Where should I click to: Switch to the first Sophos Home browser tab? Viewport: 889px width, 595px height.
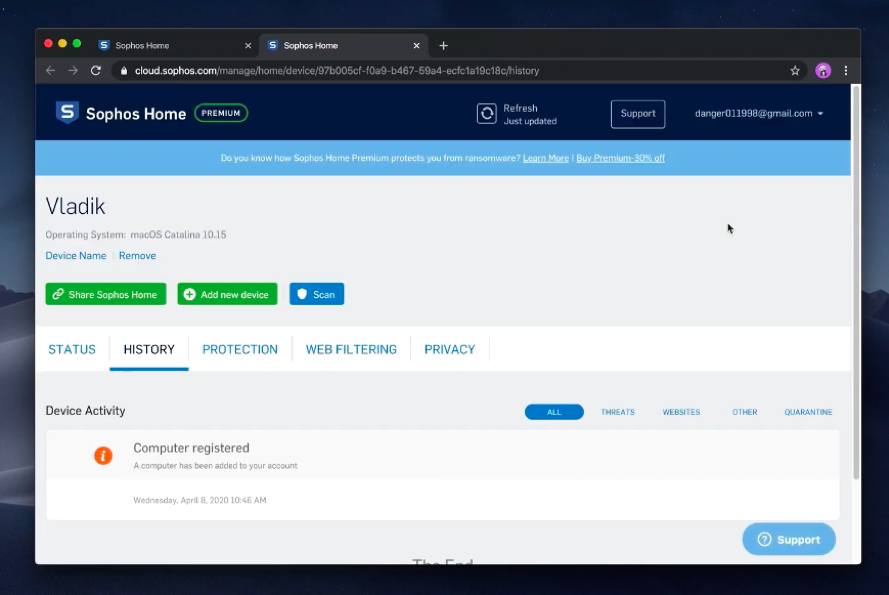[174, 45]
